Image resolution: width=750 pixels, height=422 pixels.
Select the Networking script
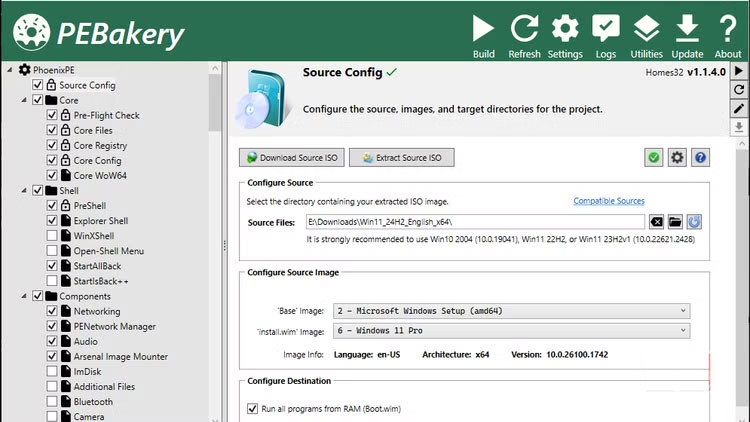[x=97, y=311]
